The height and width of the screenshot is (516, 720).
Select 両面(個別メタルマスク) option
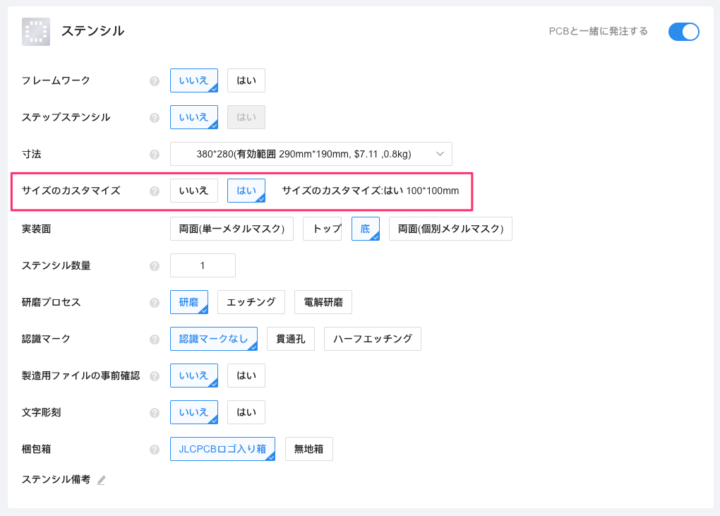coord(450,229)
